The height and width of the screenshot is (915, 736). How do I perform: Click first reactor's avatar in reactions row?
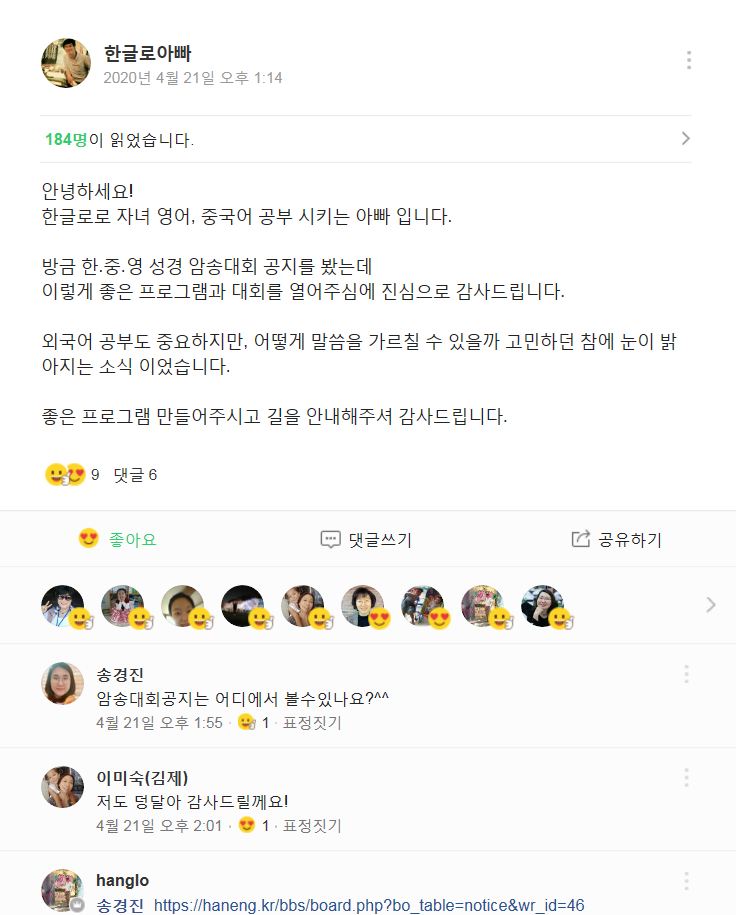pos(62,605)
